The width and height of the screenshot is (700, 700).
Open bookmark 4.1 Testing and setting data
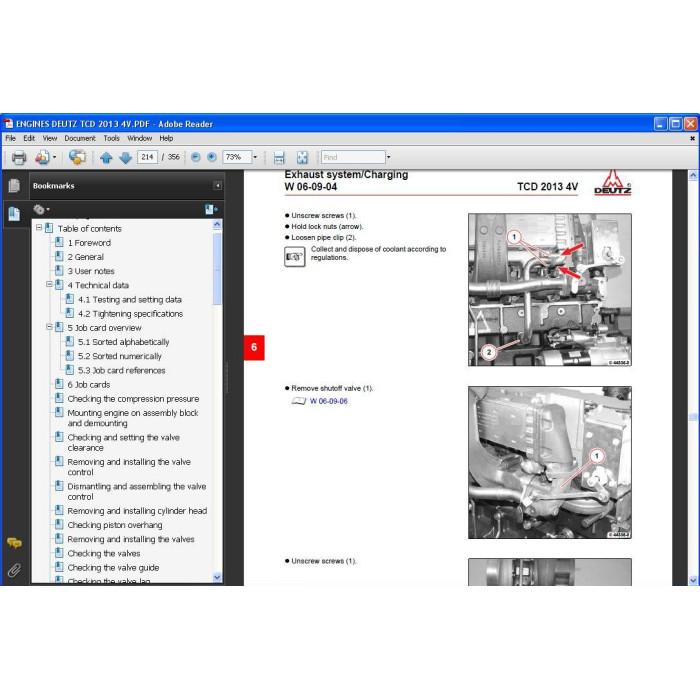pyautogui.click(x=130, y=300)
